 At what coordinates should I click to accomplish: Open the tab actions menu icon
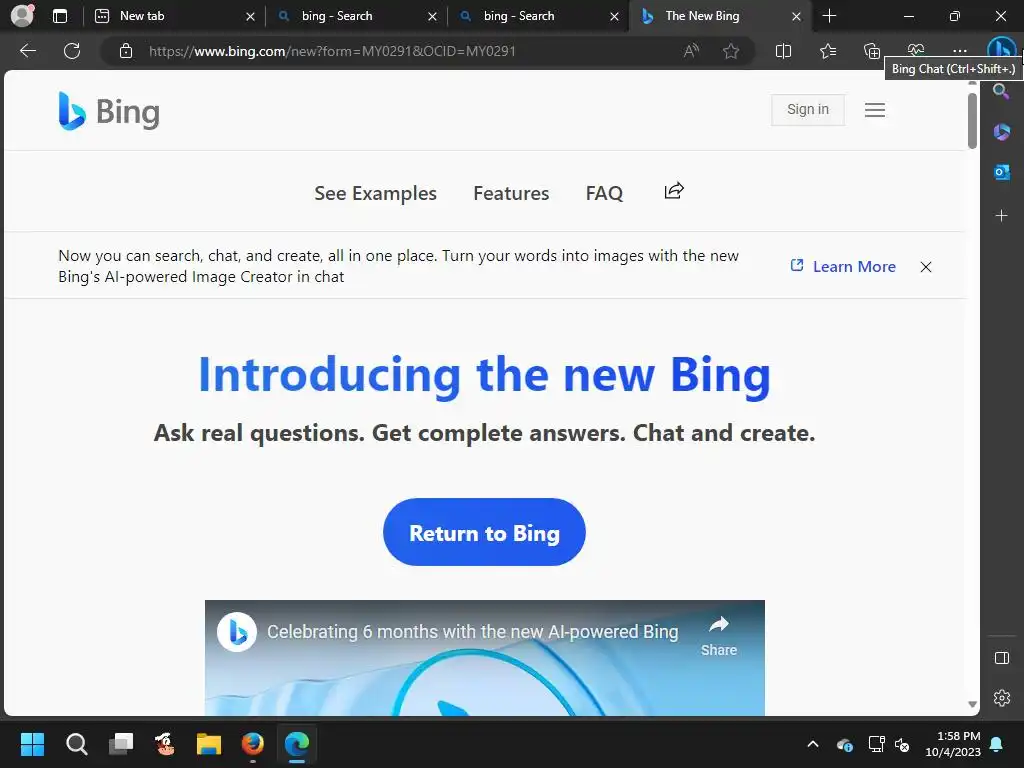coord(59,16)
